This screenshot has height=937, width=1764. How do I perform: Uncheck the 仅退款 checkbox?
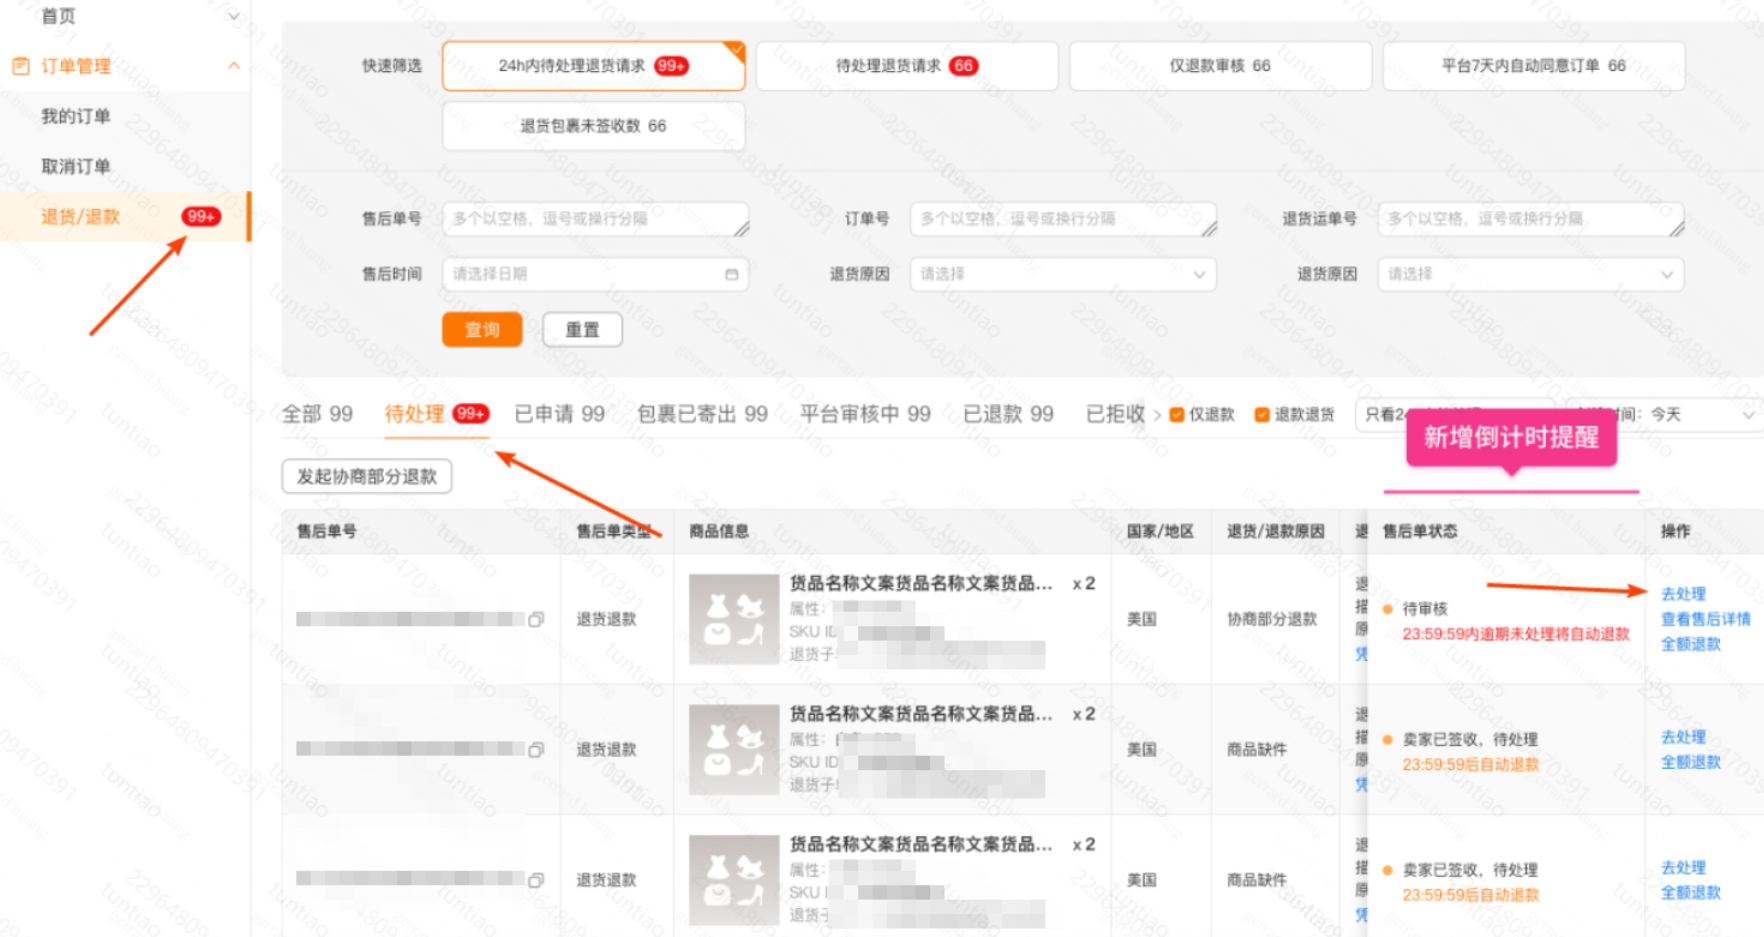(x=1175, y=414)
